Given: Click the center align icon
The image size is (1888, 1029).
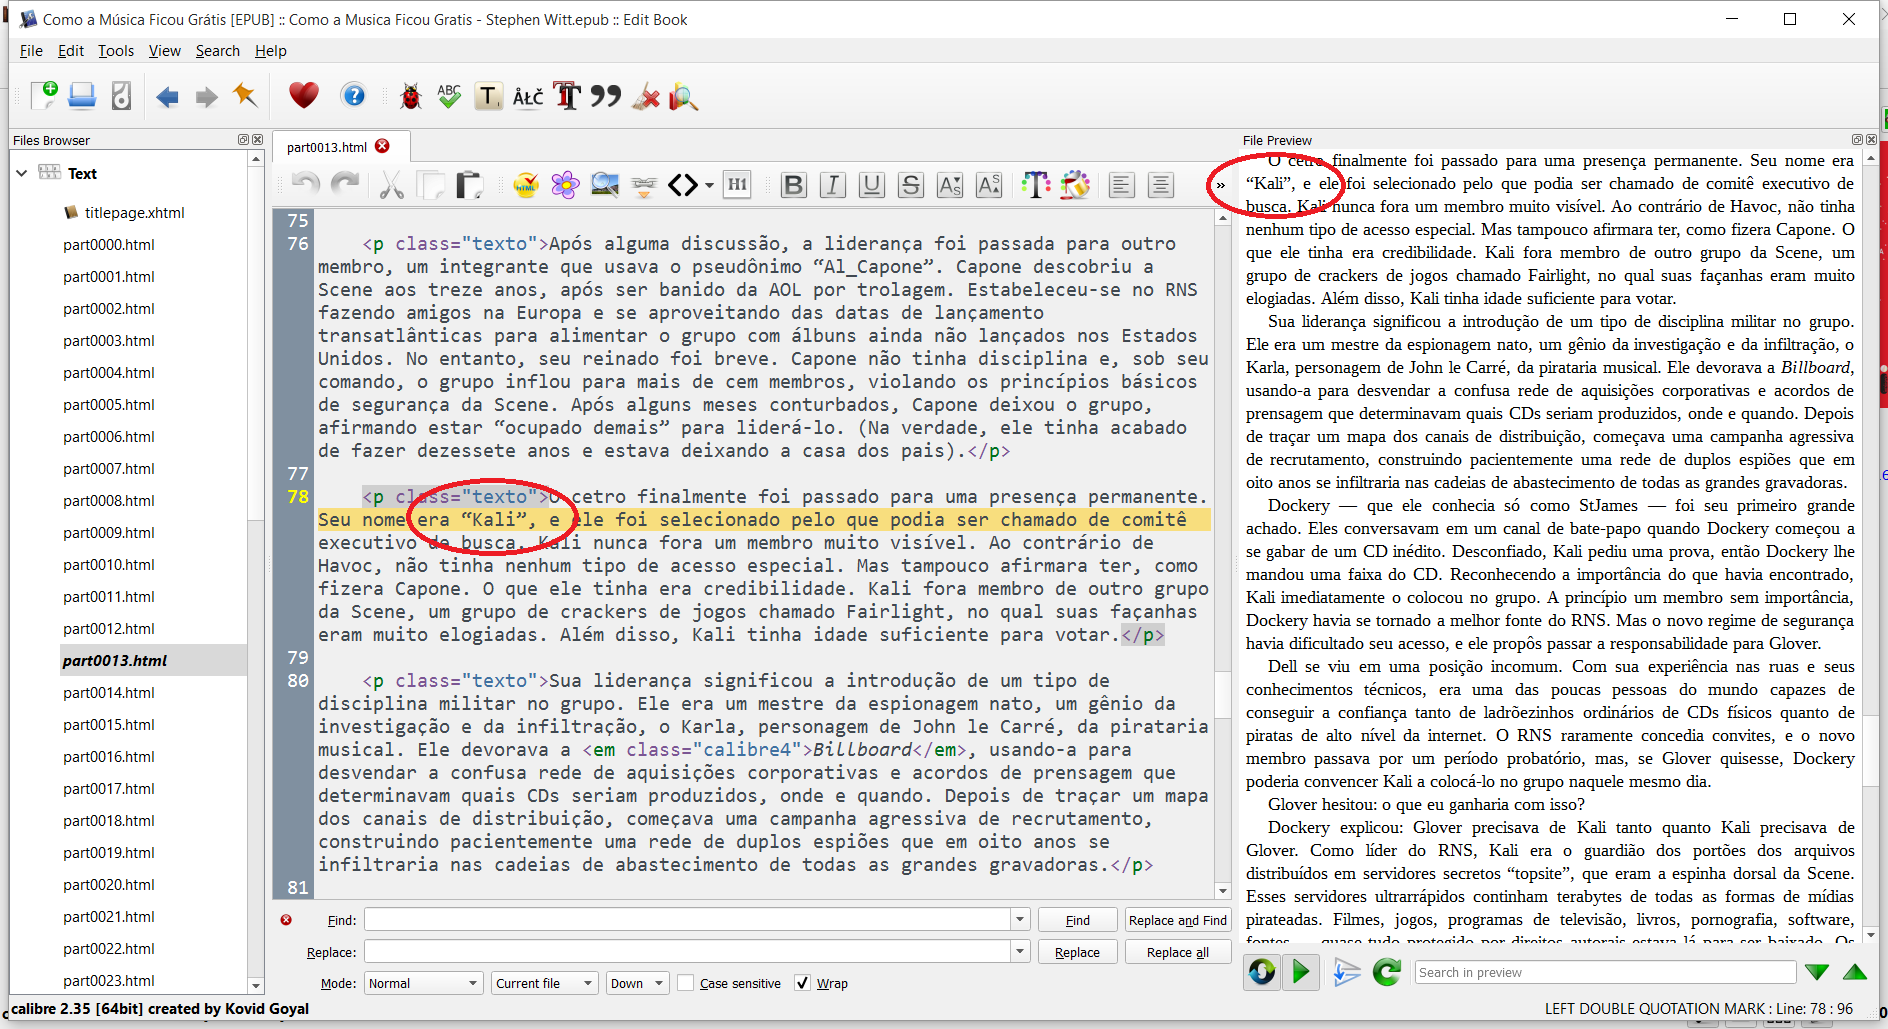Looking at the screenshot, I should coord(1161,185).
